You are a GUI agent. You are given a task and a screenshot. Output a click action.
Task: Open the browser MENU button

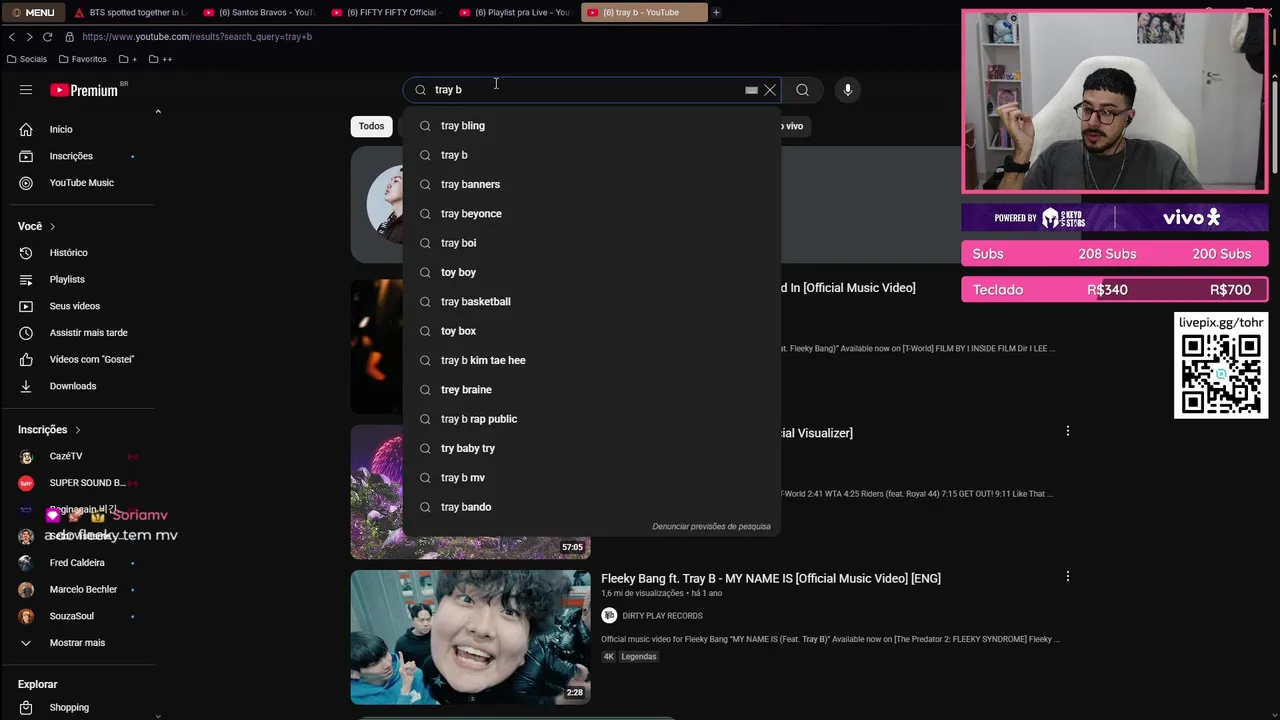click(33, 12)
